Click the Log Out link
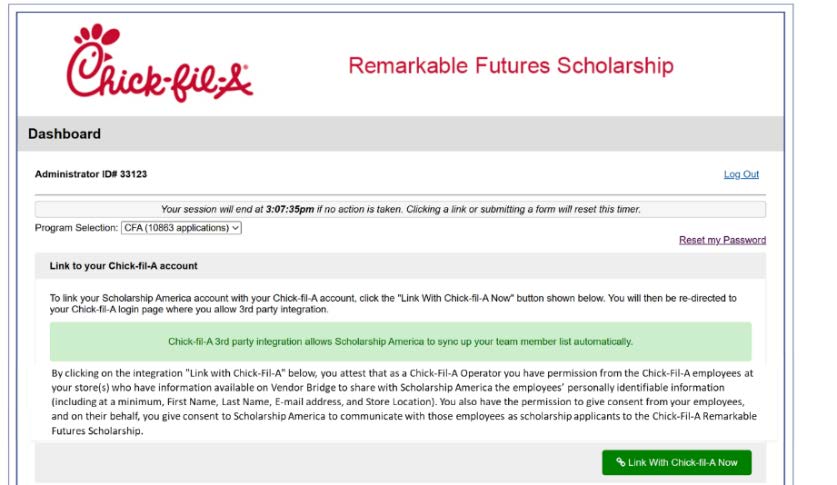837x485 pixels. 741,174
